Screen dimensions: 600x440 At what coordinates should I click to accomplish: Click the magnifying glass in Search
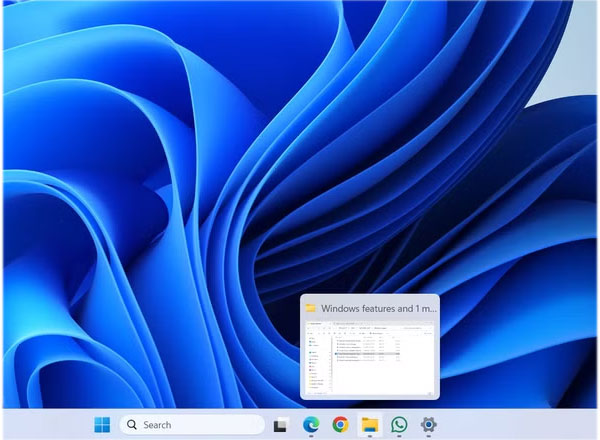pyautogui.click(x=132, y=425)
